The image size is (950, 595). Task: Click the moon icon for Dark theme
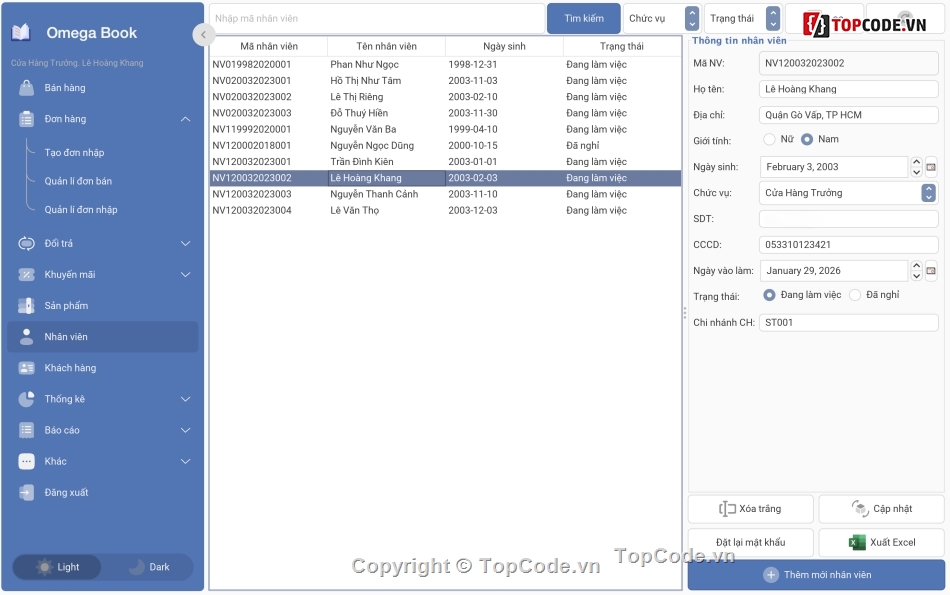click(138, 567)
